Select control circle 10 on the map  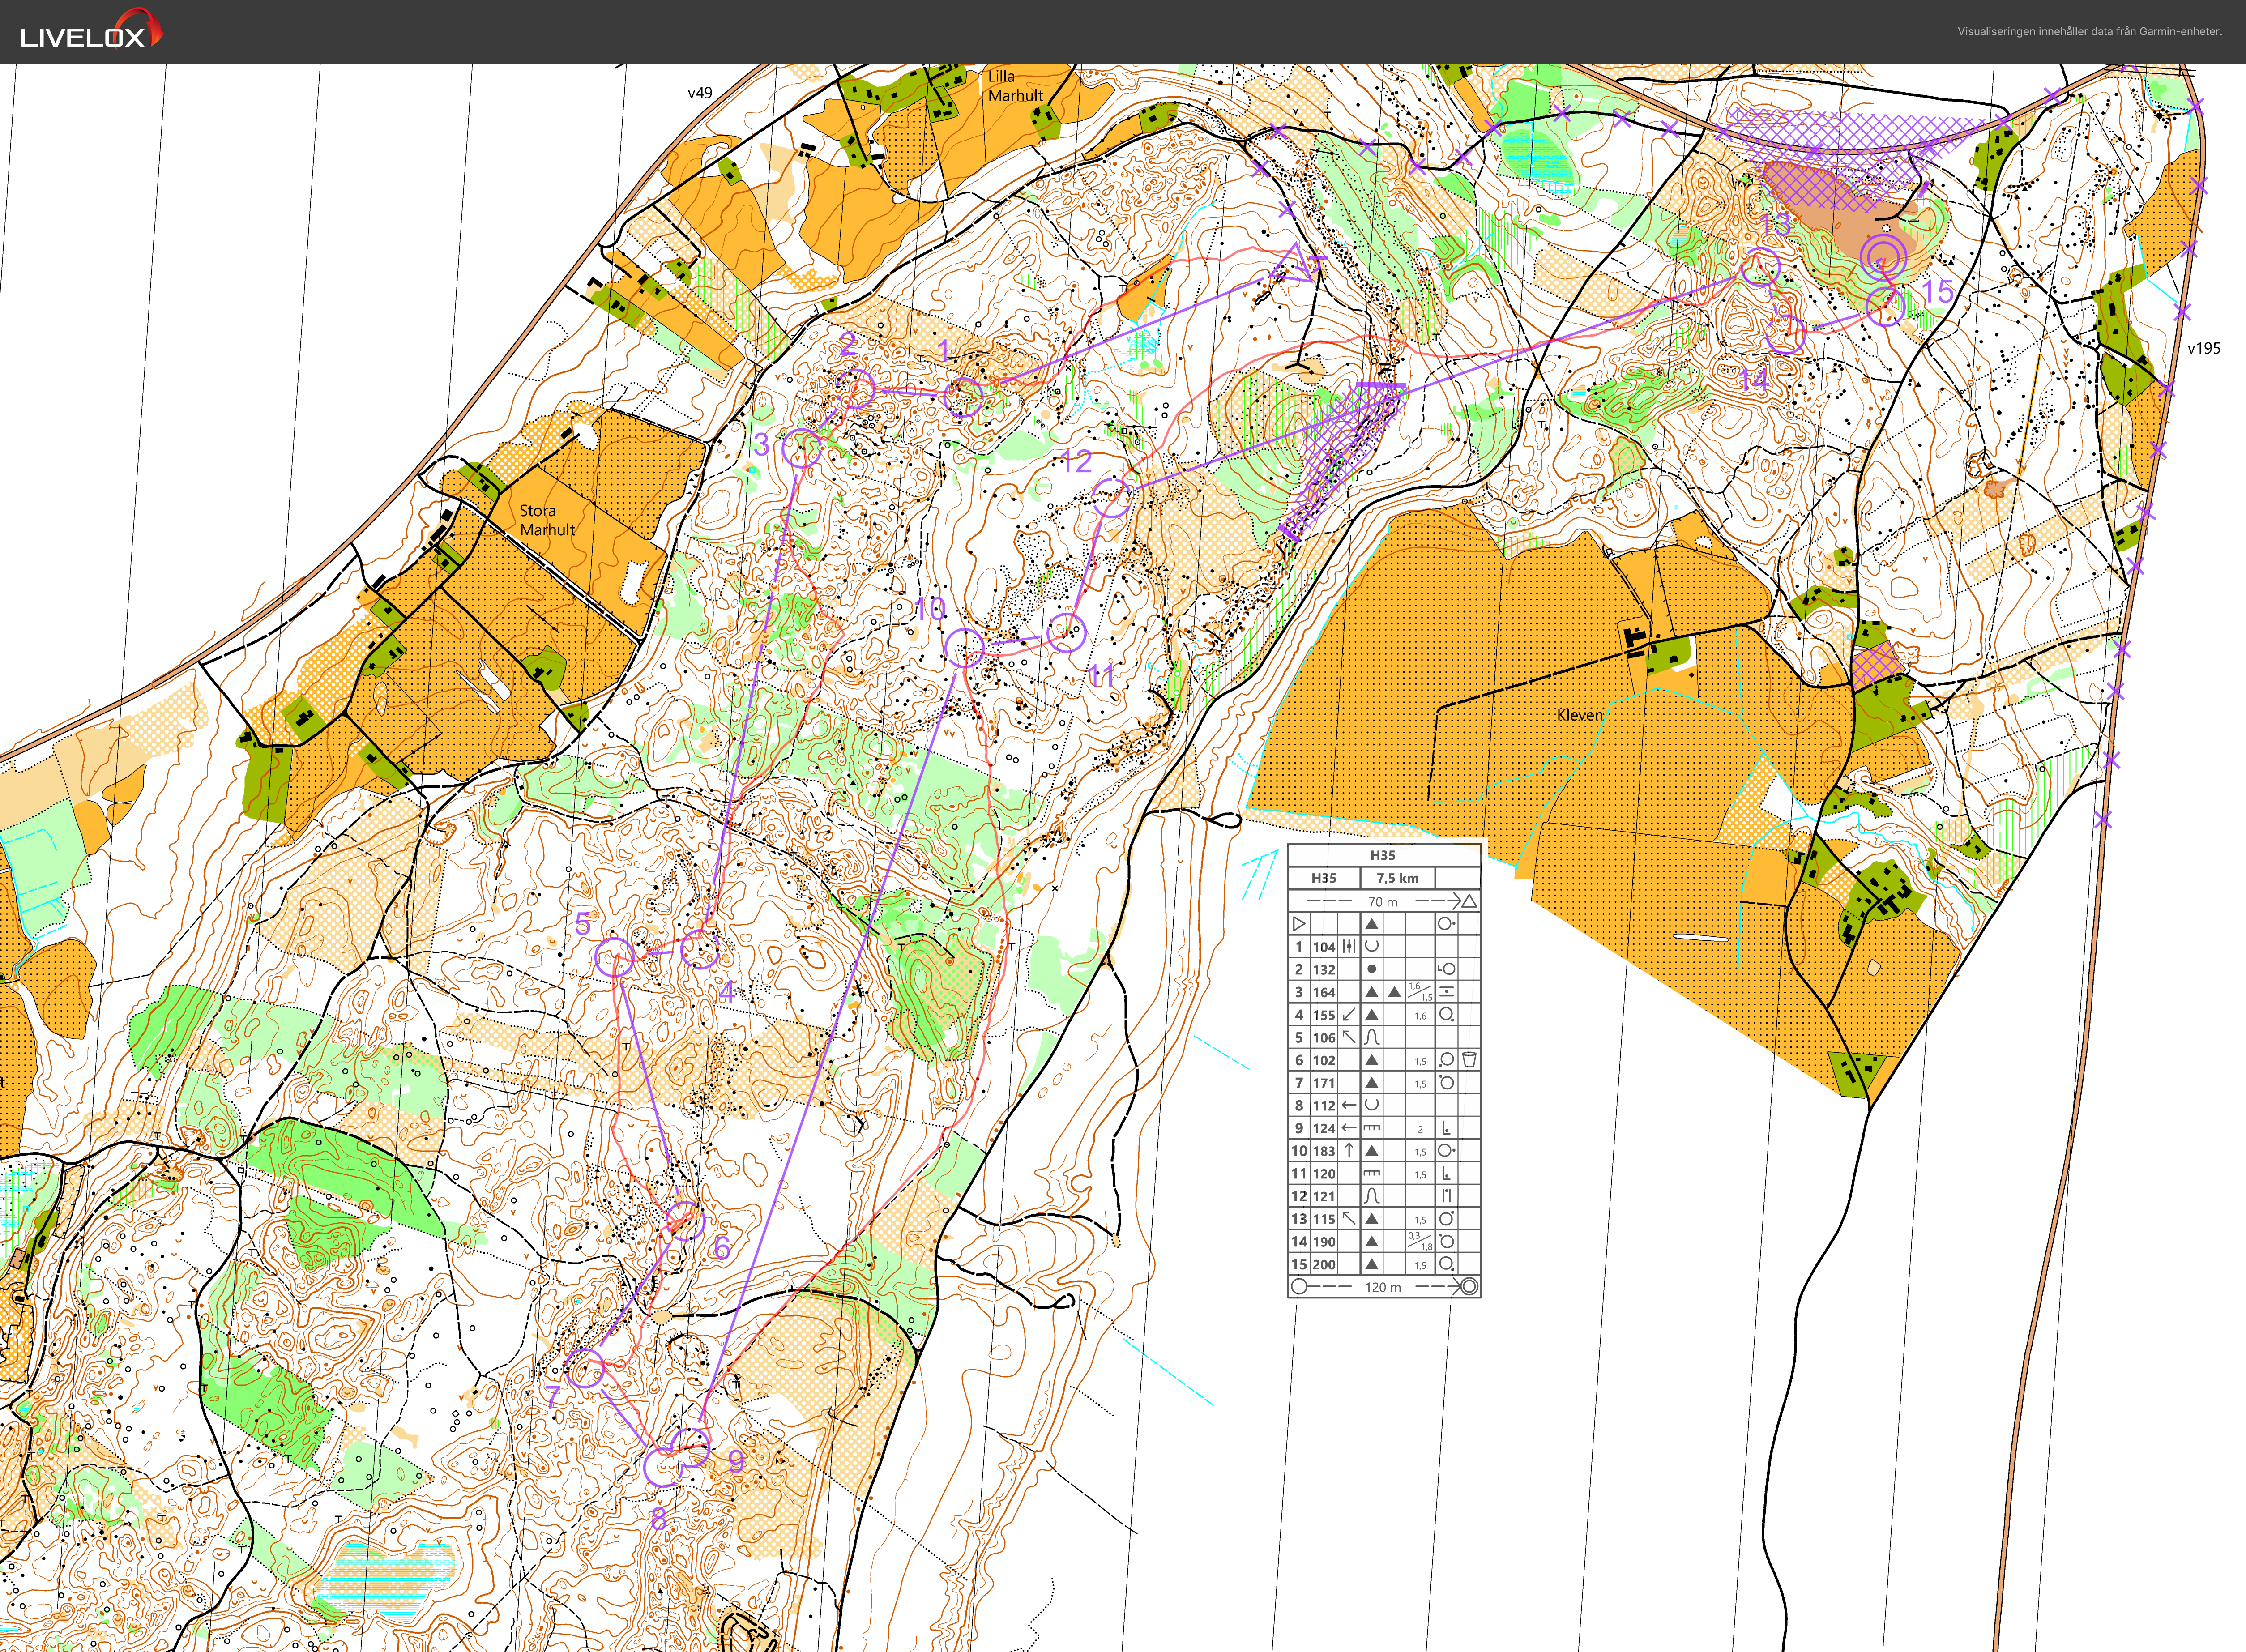click(x=965, y=648)
